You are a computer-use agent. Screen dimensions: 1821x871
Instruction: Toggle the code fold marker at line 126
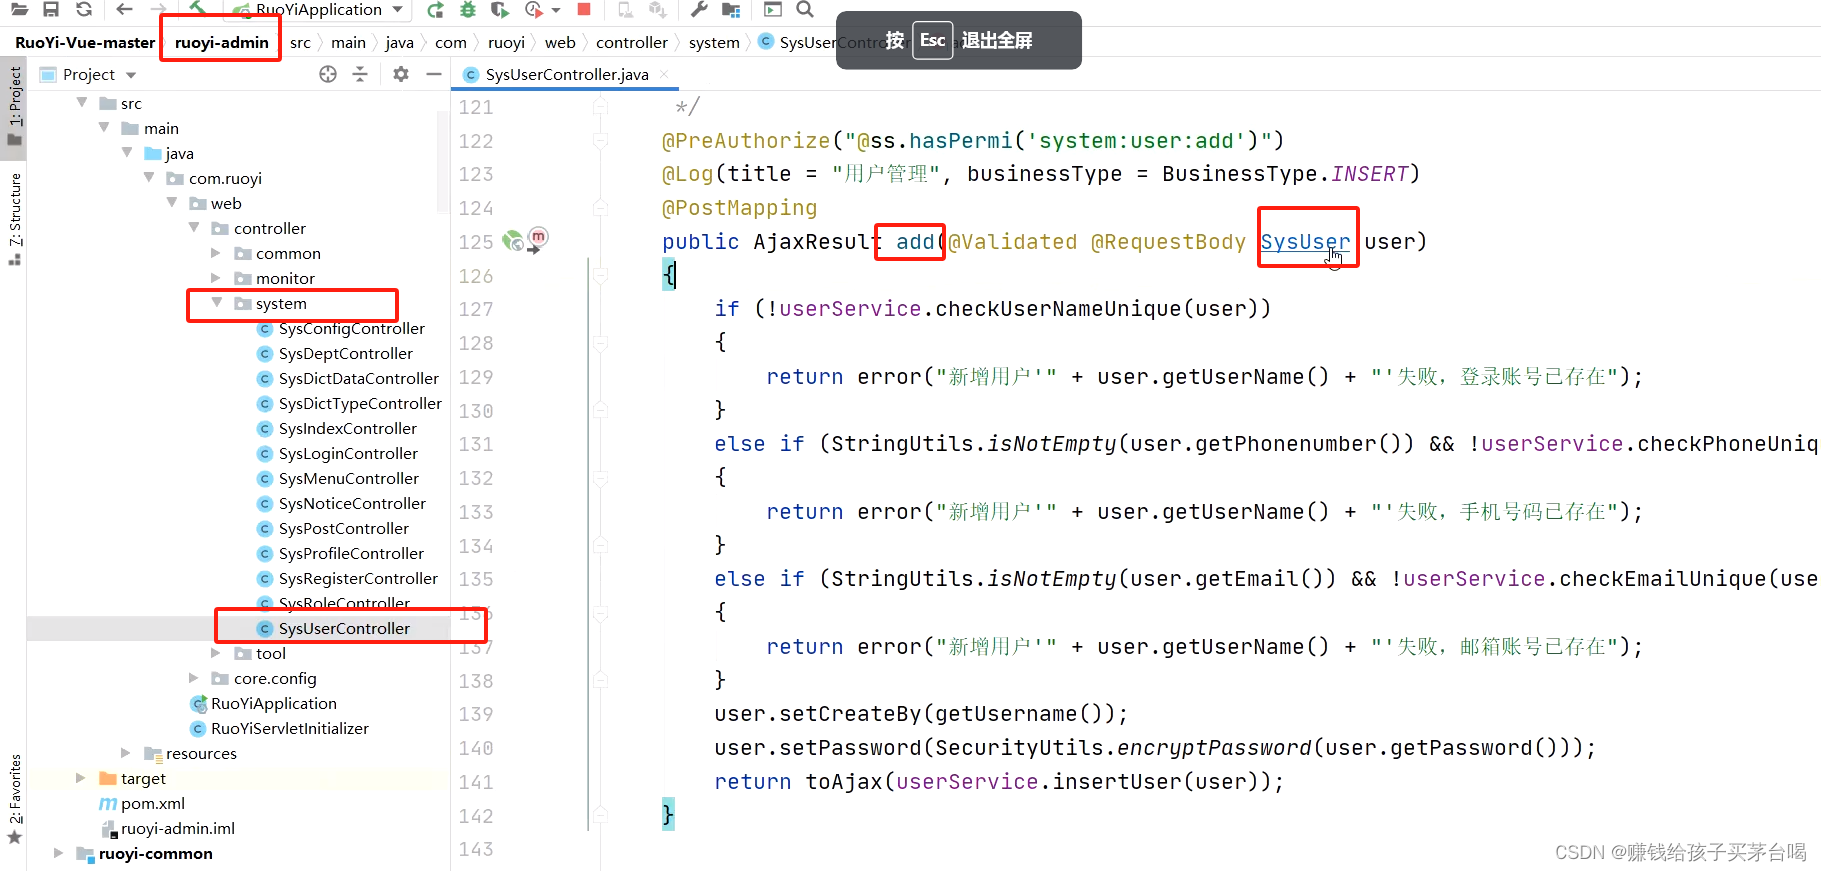coord(600,275)
